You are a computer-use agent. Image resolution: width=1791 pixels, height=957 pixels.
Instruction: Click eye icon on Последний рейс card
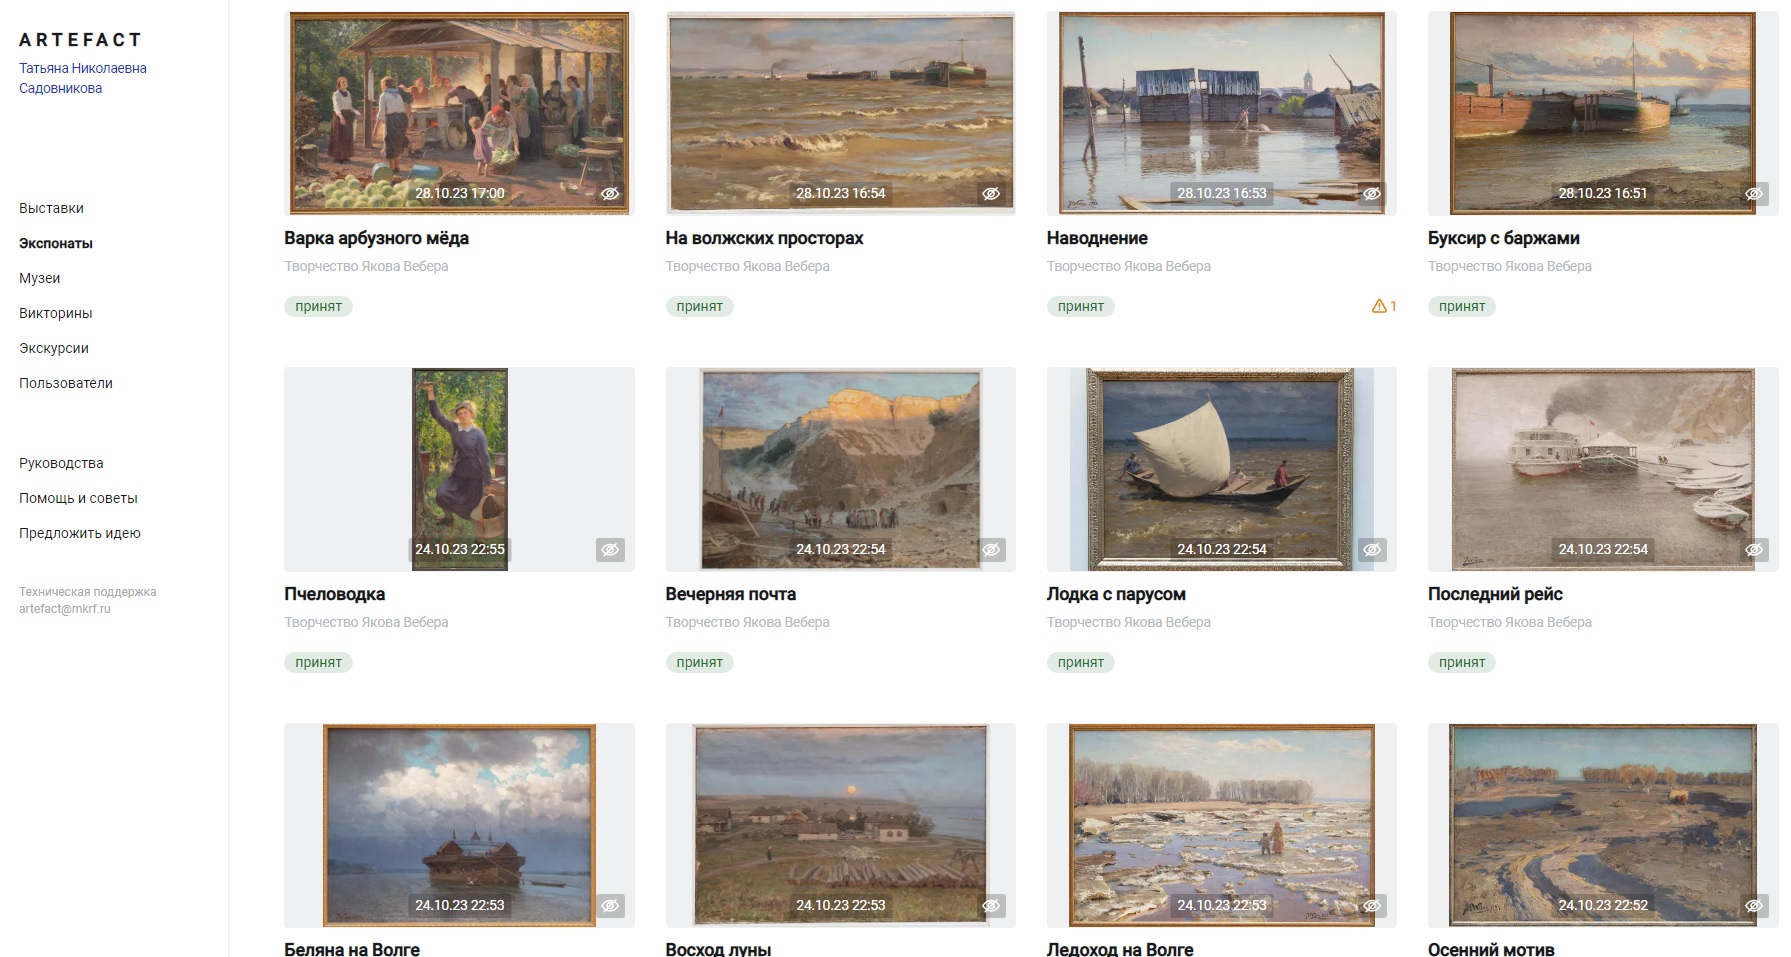coord(1754,550)
